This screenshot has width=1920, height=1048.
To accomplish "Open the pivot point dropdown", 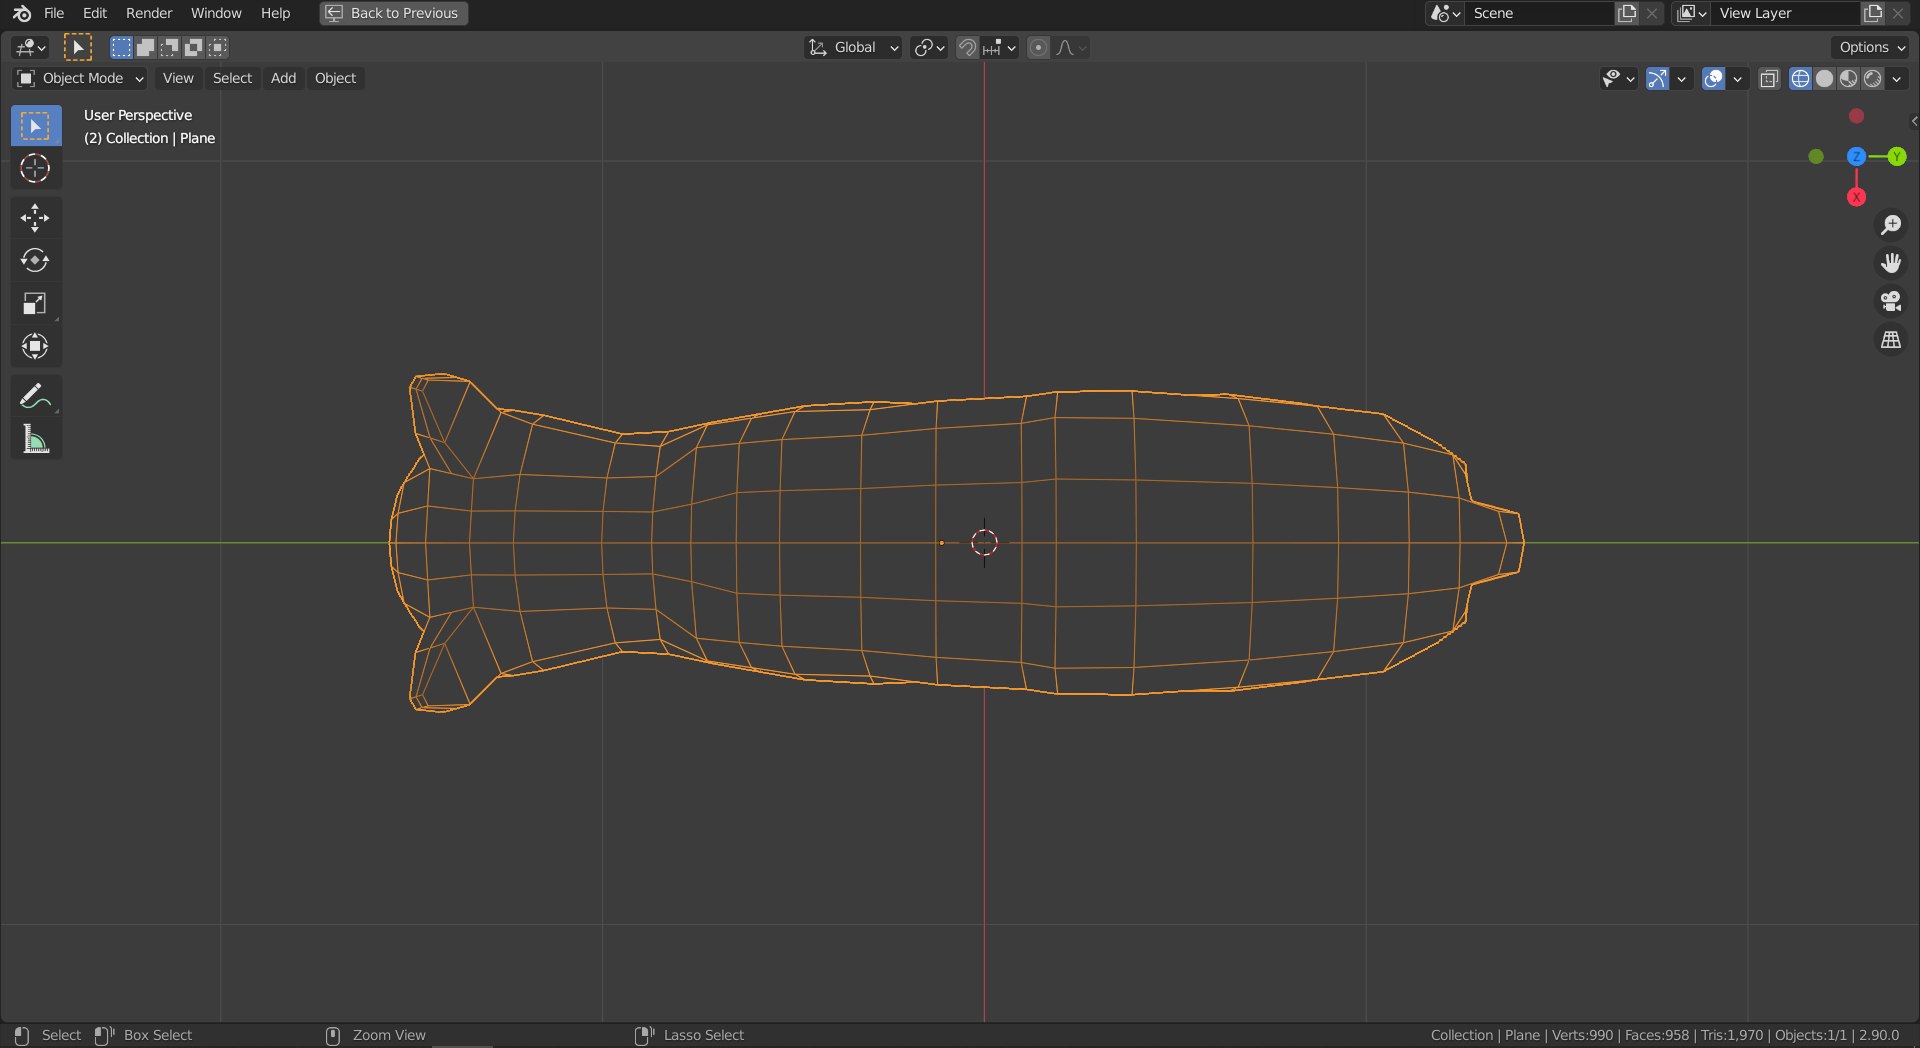I will [x=929, y=47].
